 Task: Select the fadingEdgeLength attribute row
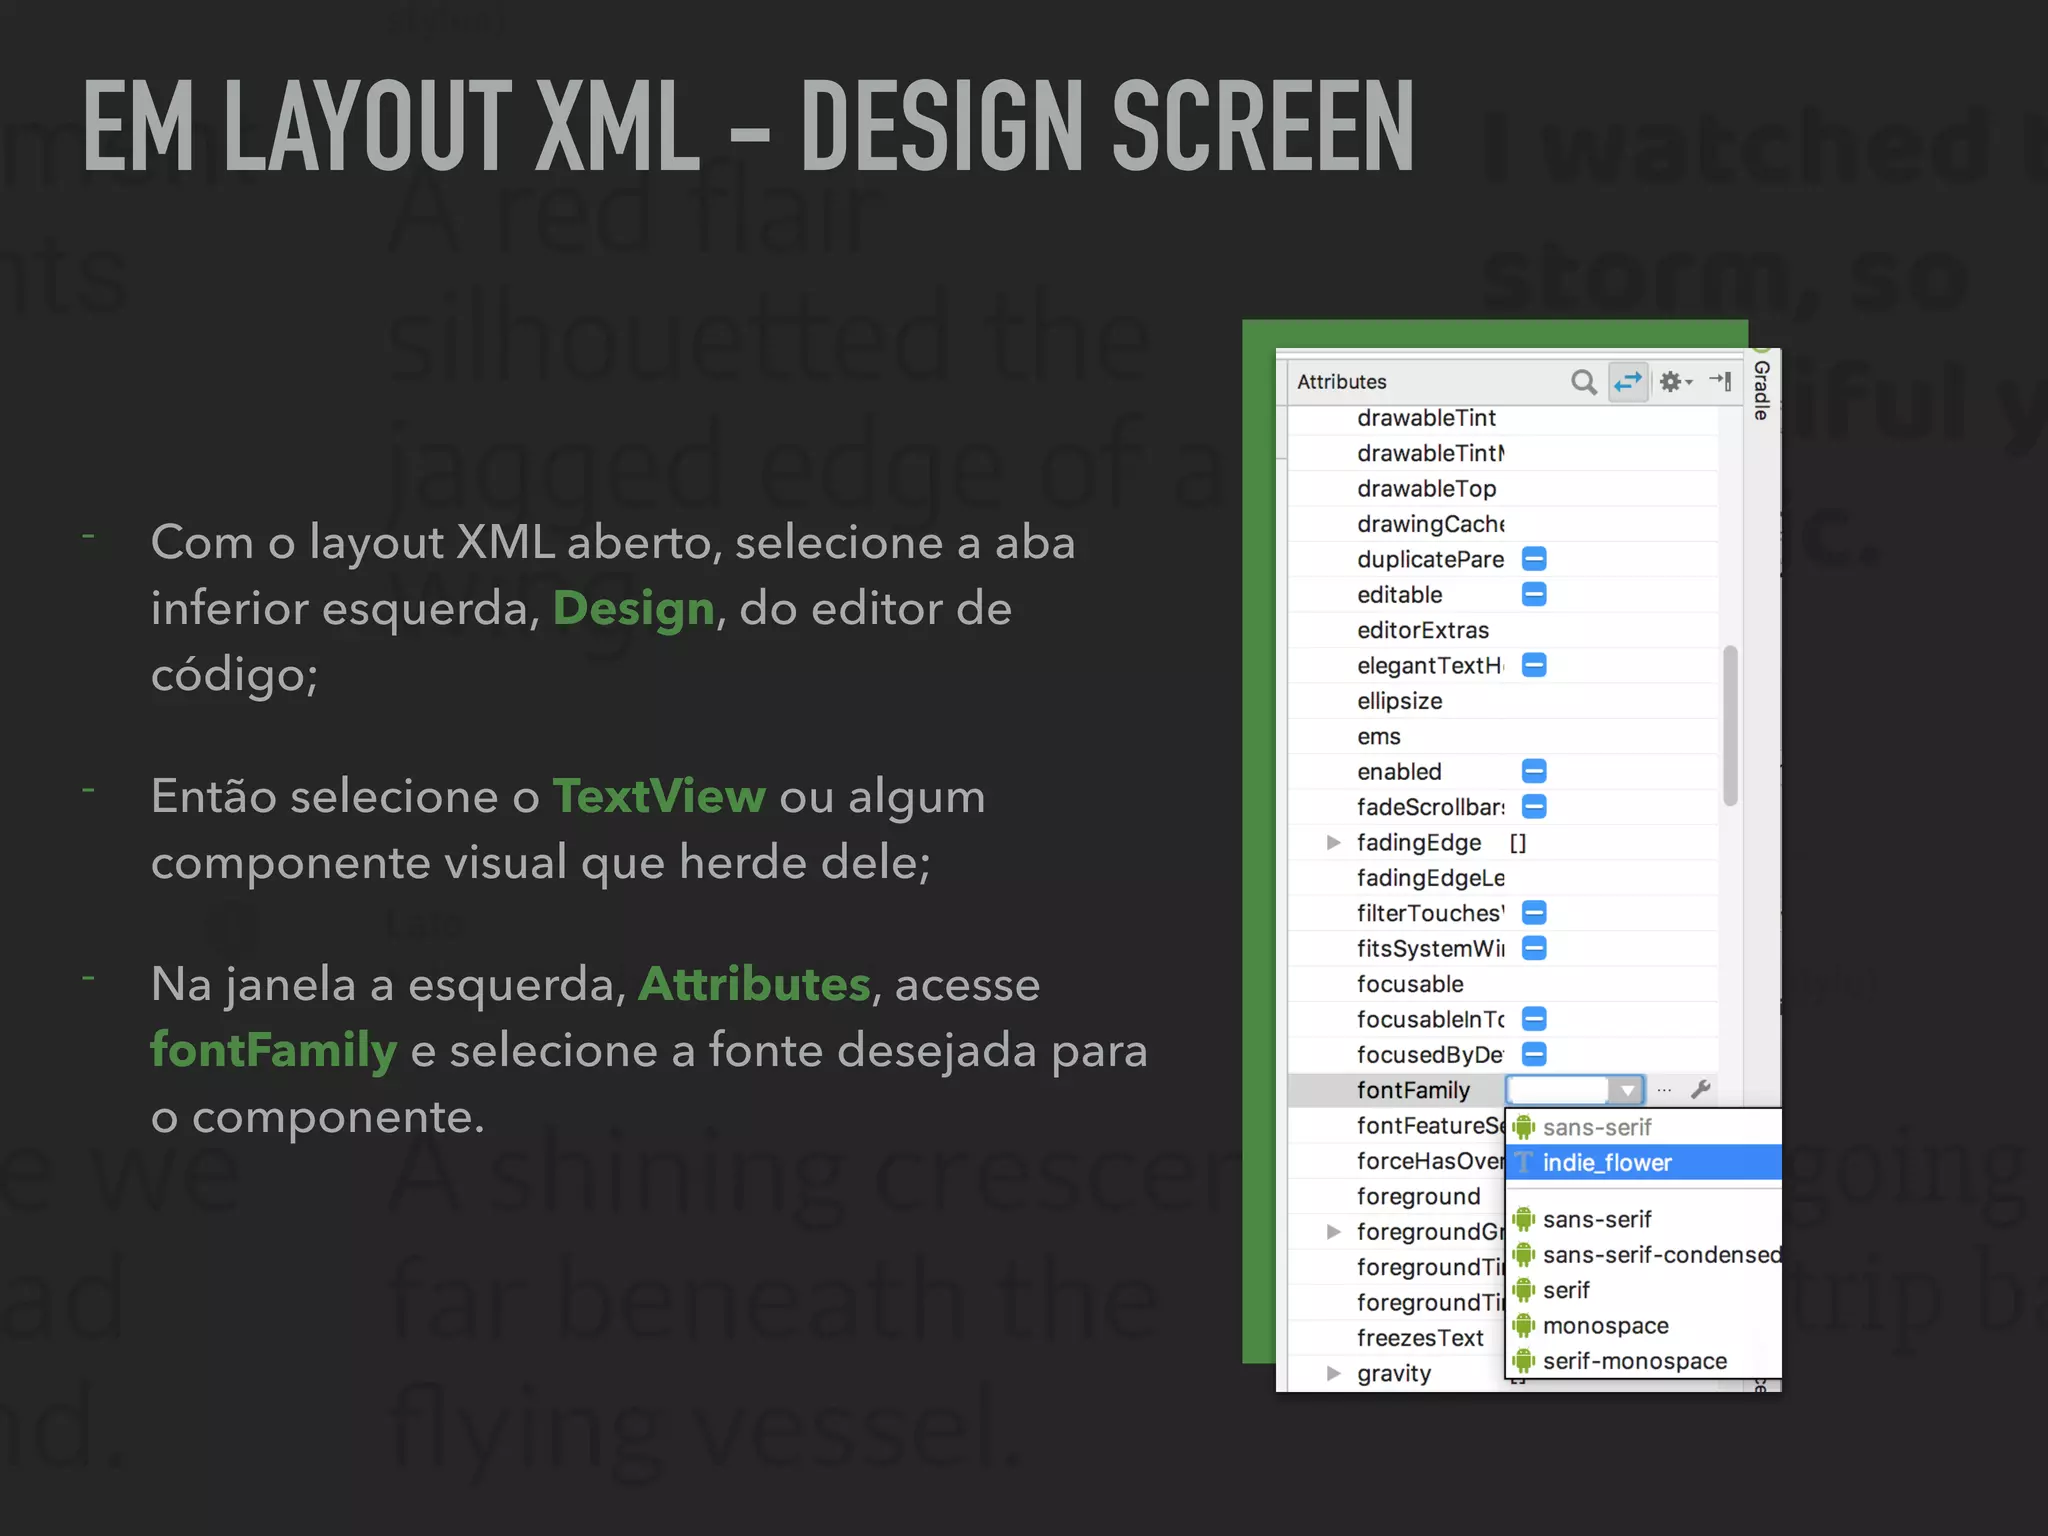[x=1503, y=877]
